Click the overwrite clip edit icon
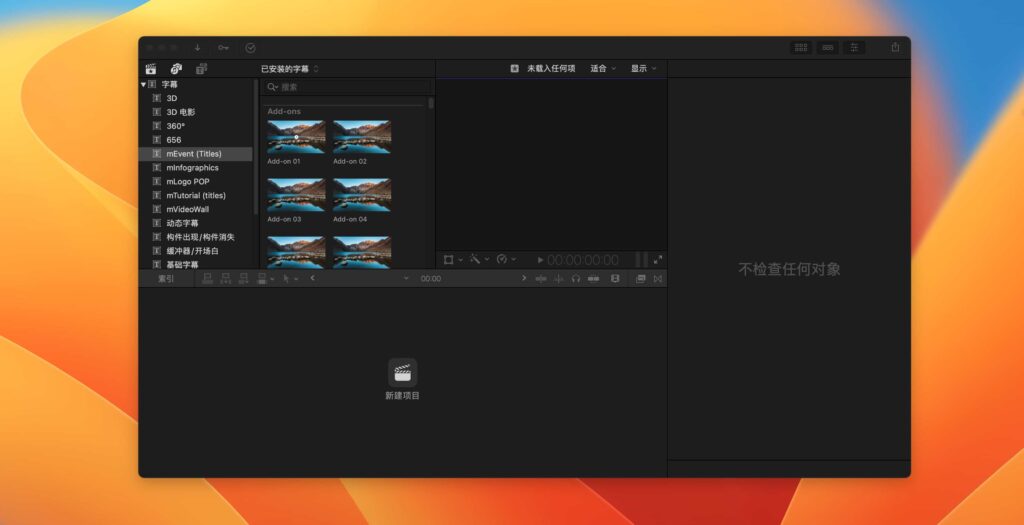1024x525 pixels. pos(264,279)
